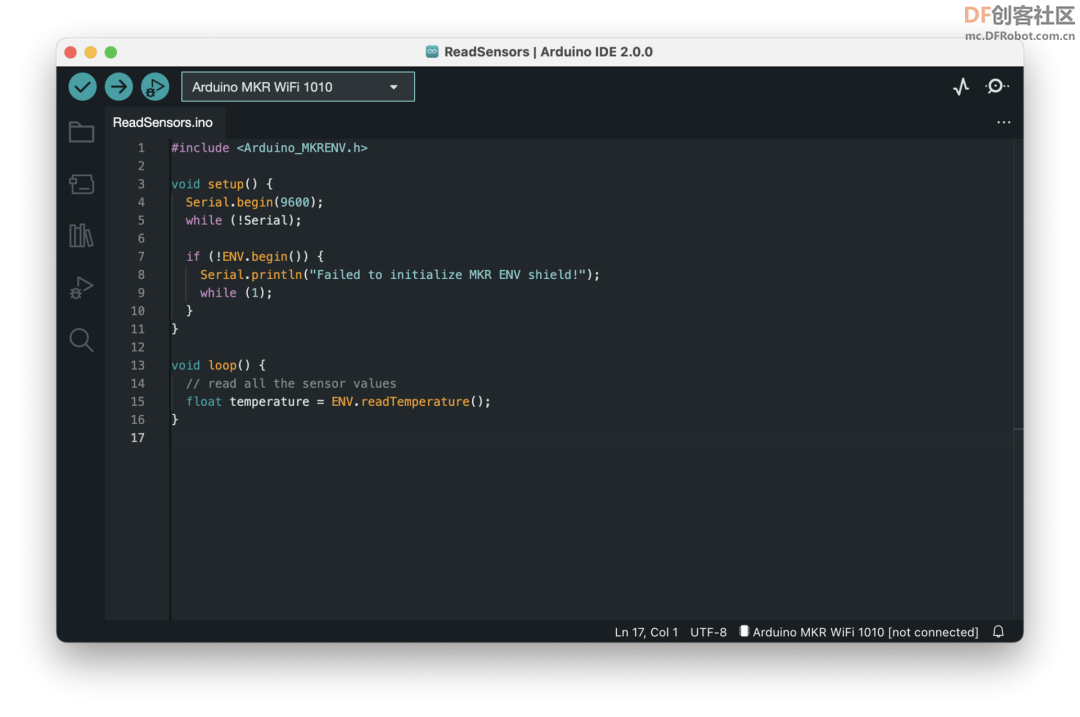Click the 'if (!ENV.begin()) {' line
This screenshot has height=717, width=1080.
point(254,256)
